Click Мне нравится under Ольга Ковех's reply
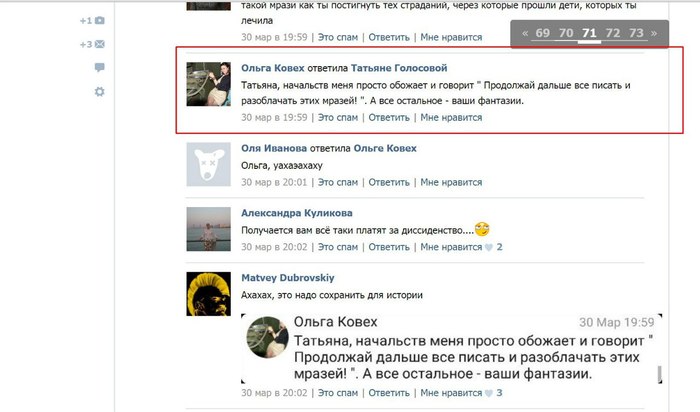Screen dimensions: 700x412 click(451, 117)
